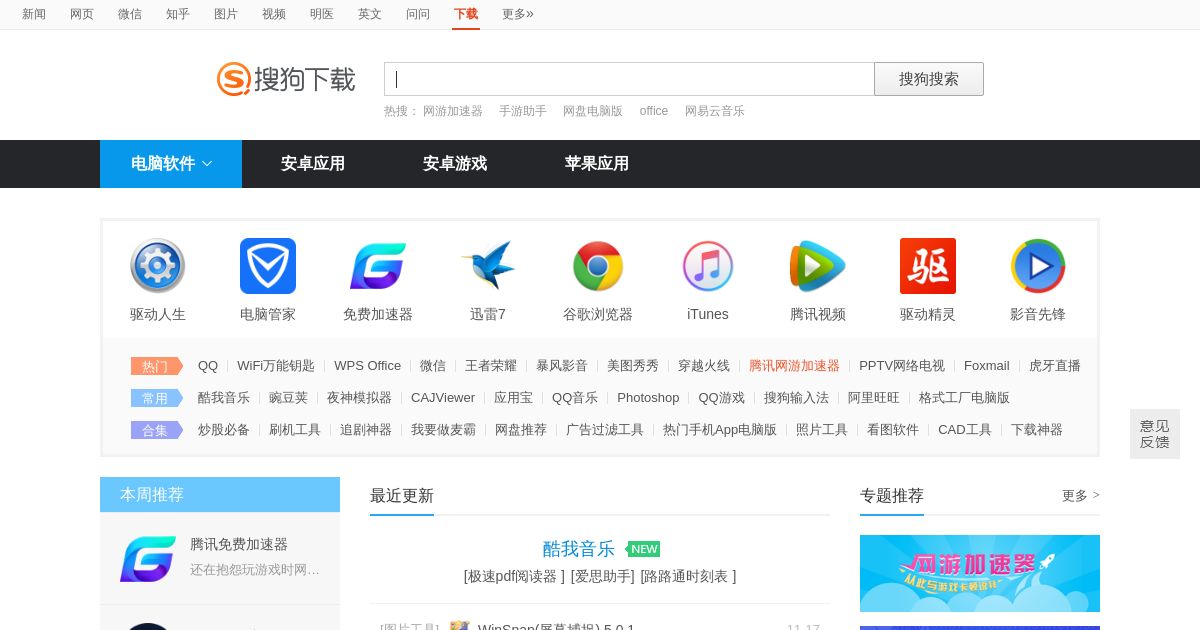Open 更多» in the top navigation

click(518, 14)
